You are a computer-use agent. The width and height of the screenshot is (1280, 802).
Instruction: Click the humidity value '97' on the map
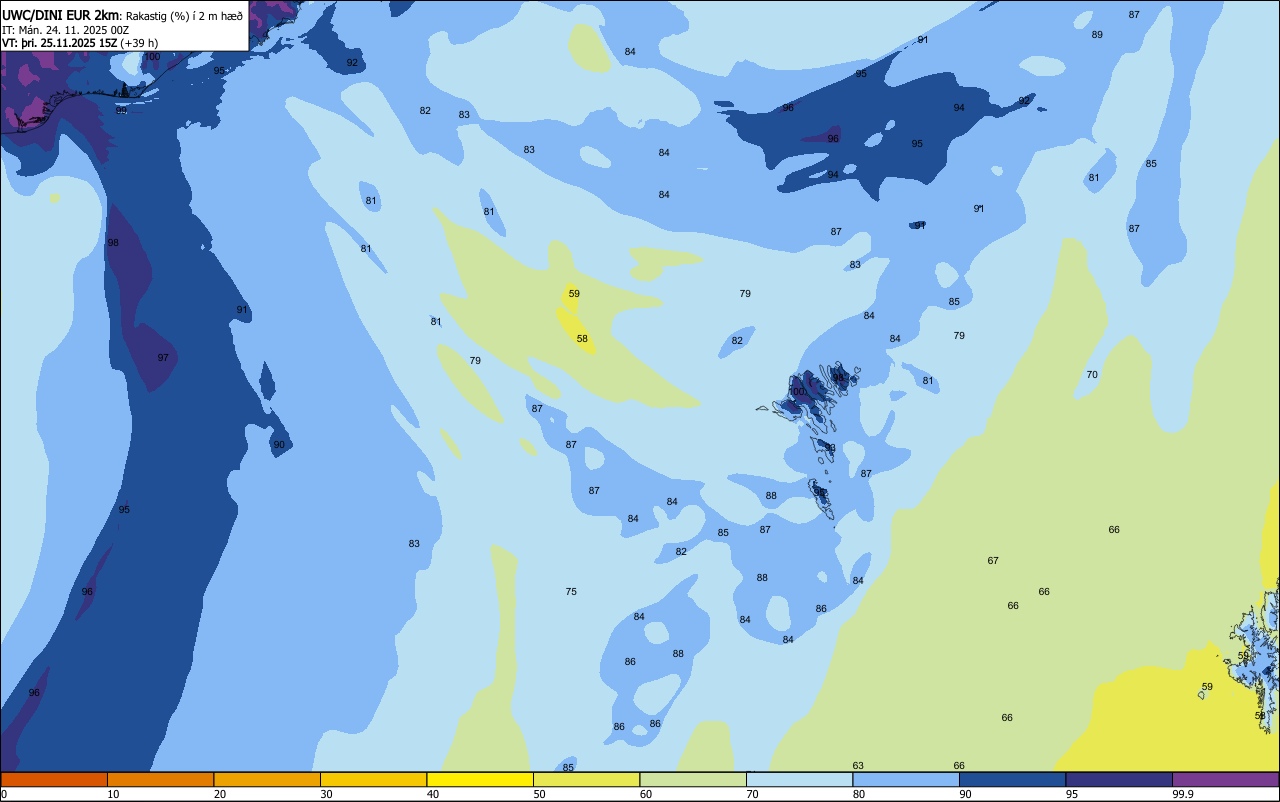(163, 358)
